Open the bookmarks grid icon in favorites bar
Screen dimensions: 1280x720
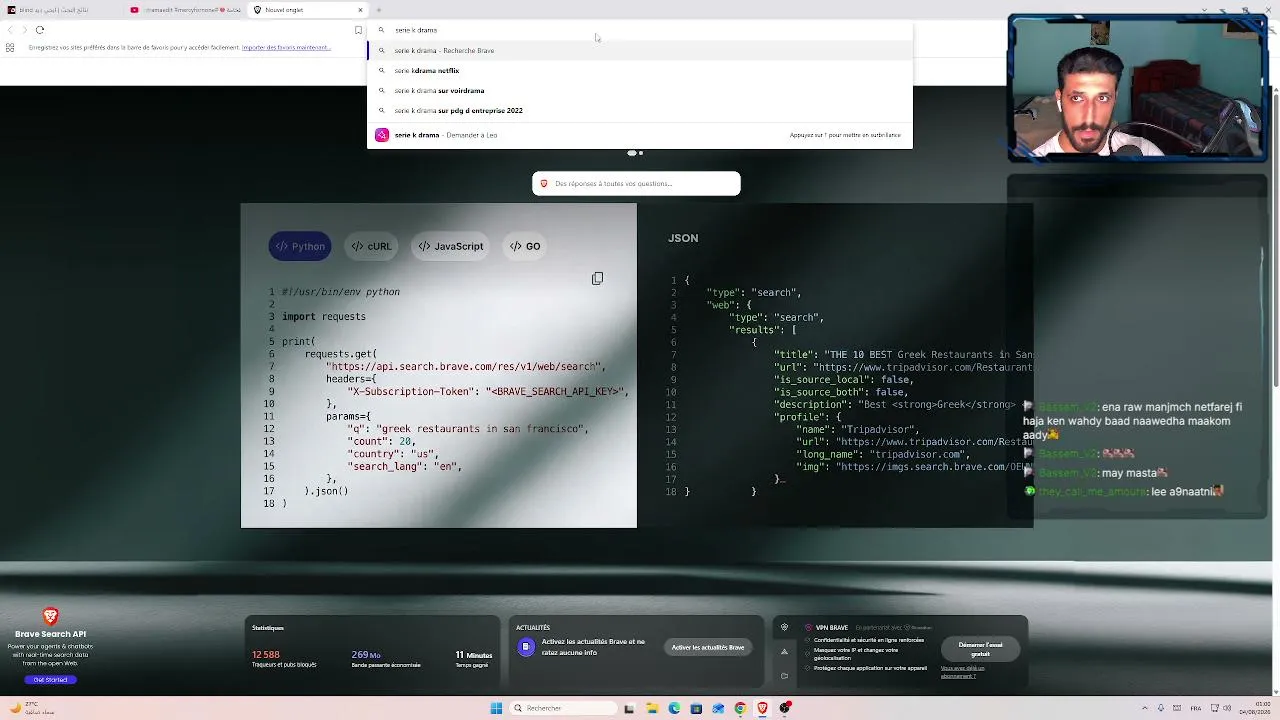(10, 47)
